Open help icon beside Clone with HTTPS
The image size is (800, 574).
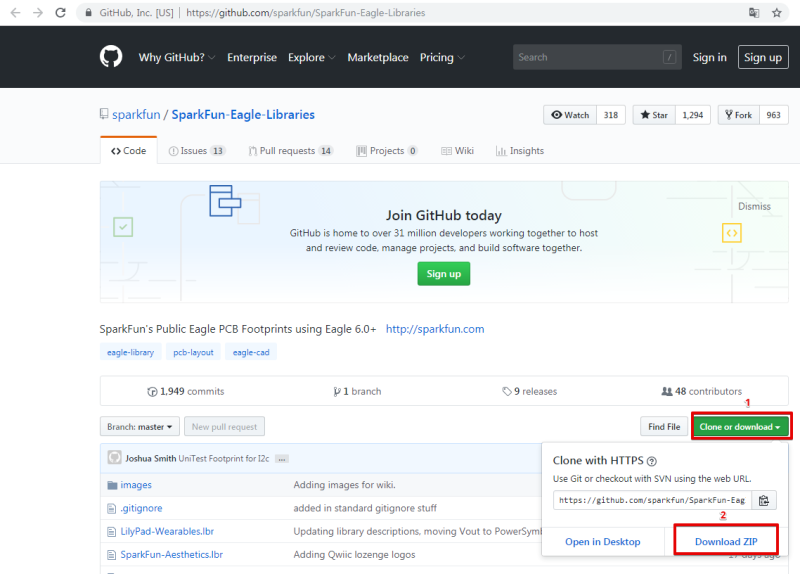click(x=652, y=461)
